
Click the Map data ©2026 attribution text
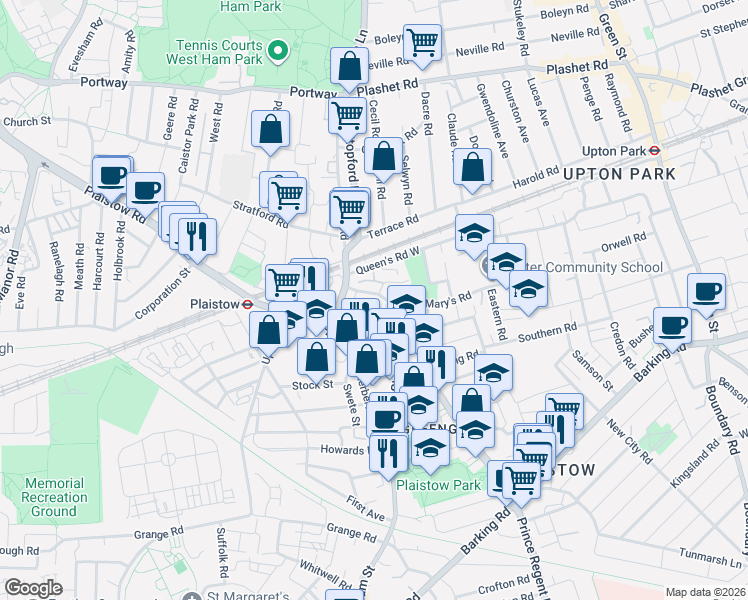706,592
